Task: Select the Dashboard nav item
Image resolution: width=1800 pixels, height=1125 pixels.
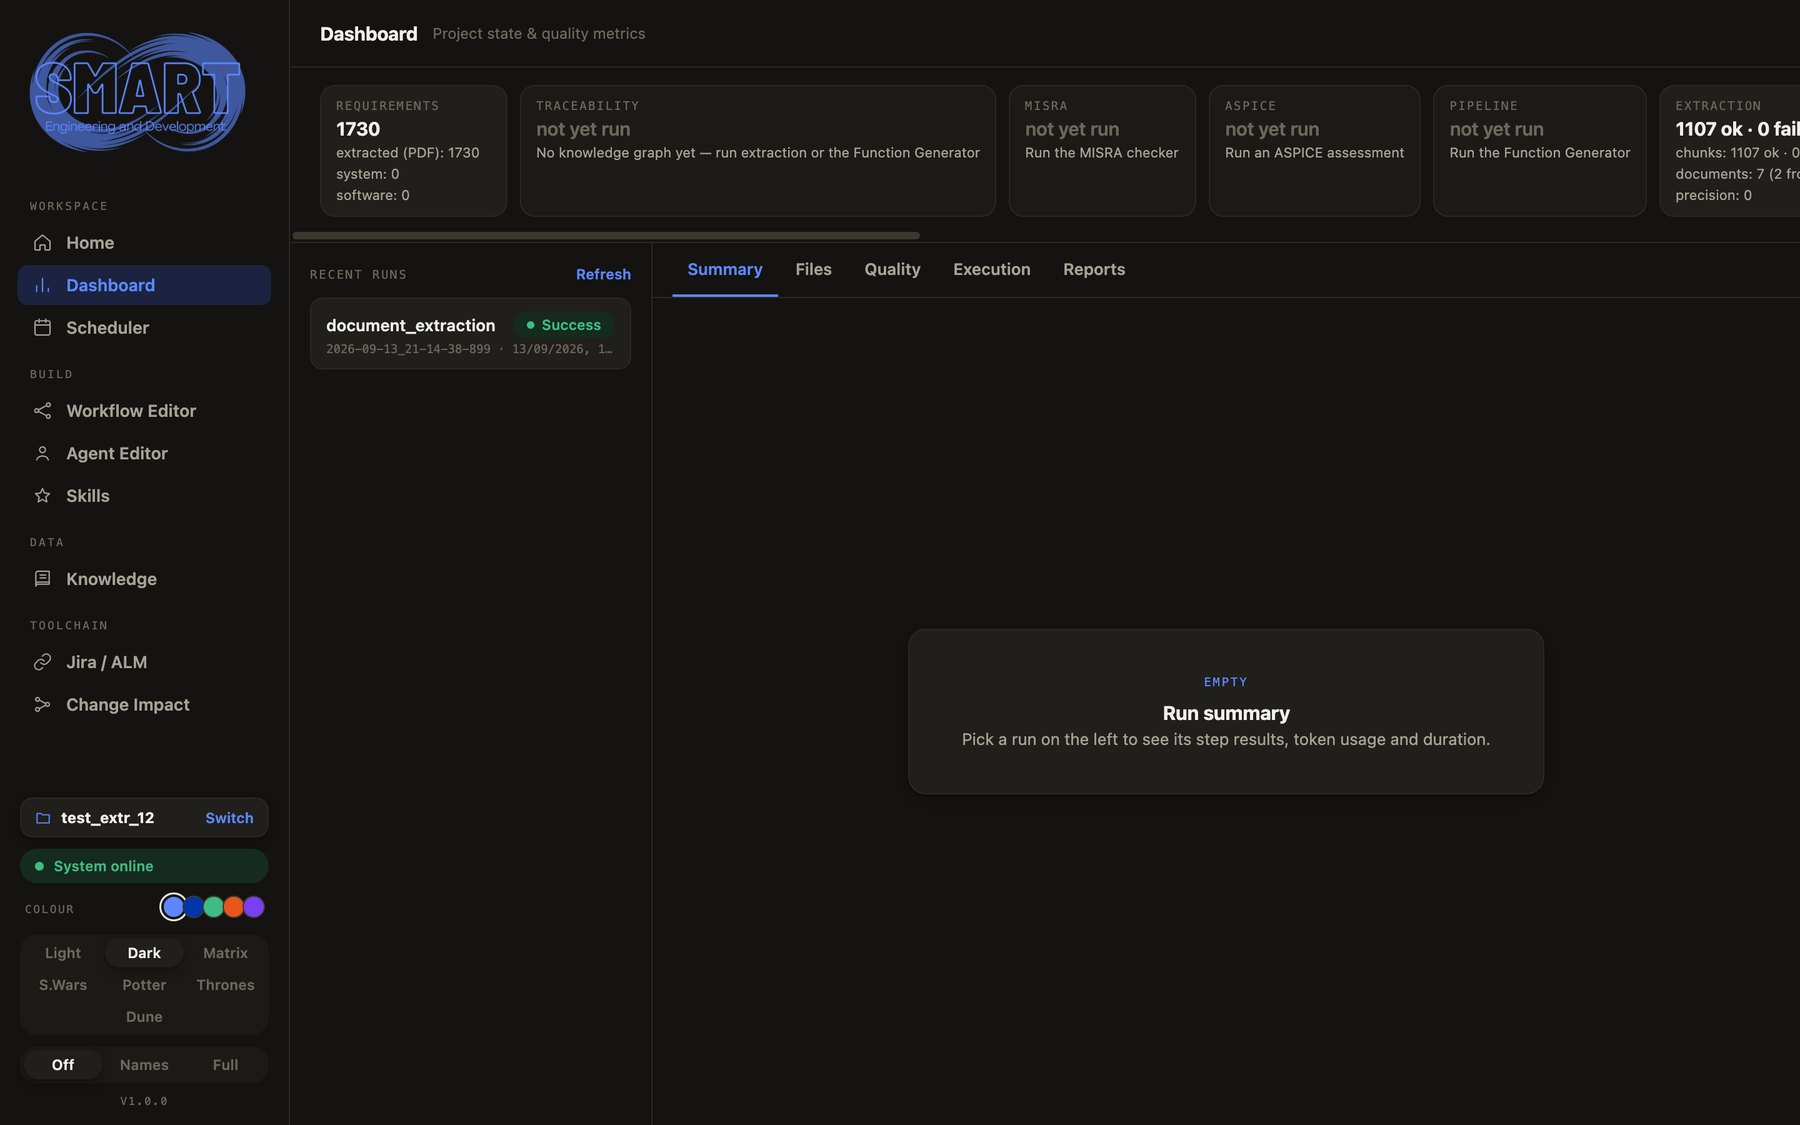Action: click(144, 285)
